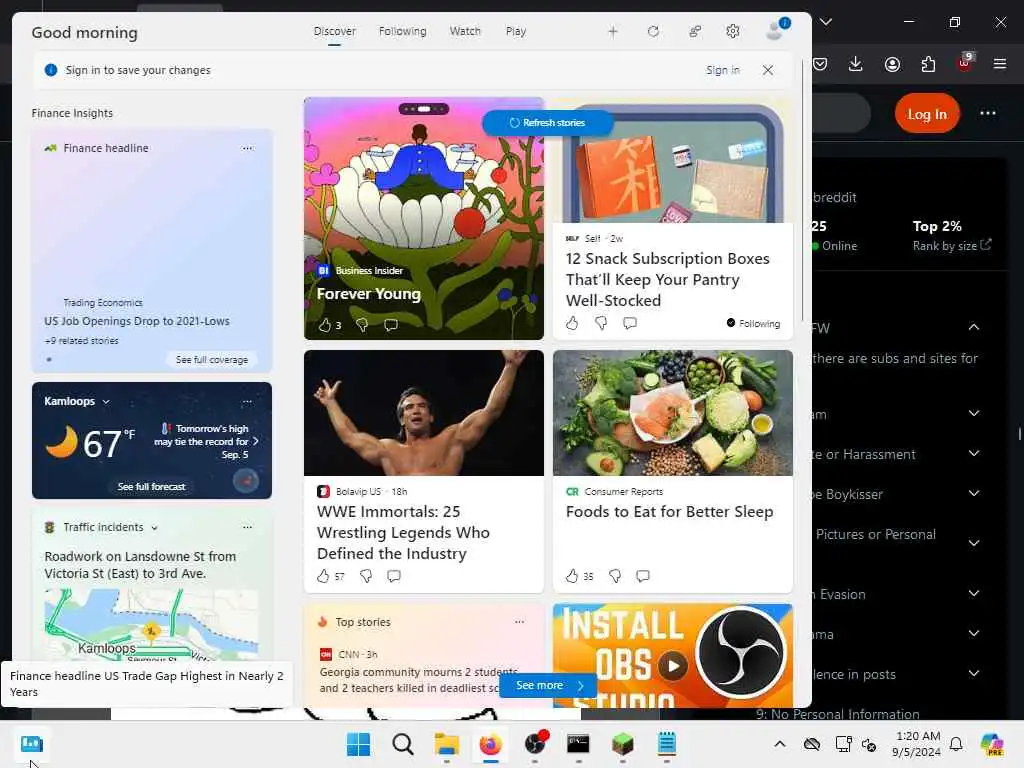Like the Foods to Eat for Better Sleep article
Viewport: 1024px width, 768px height.
(572, 576)
